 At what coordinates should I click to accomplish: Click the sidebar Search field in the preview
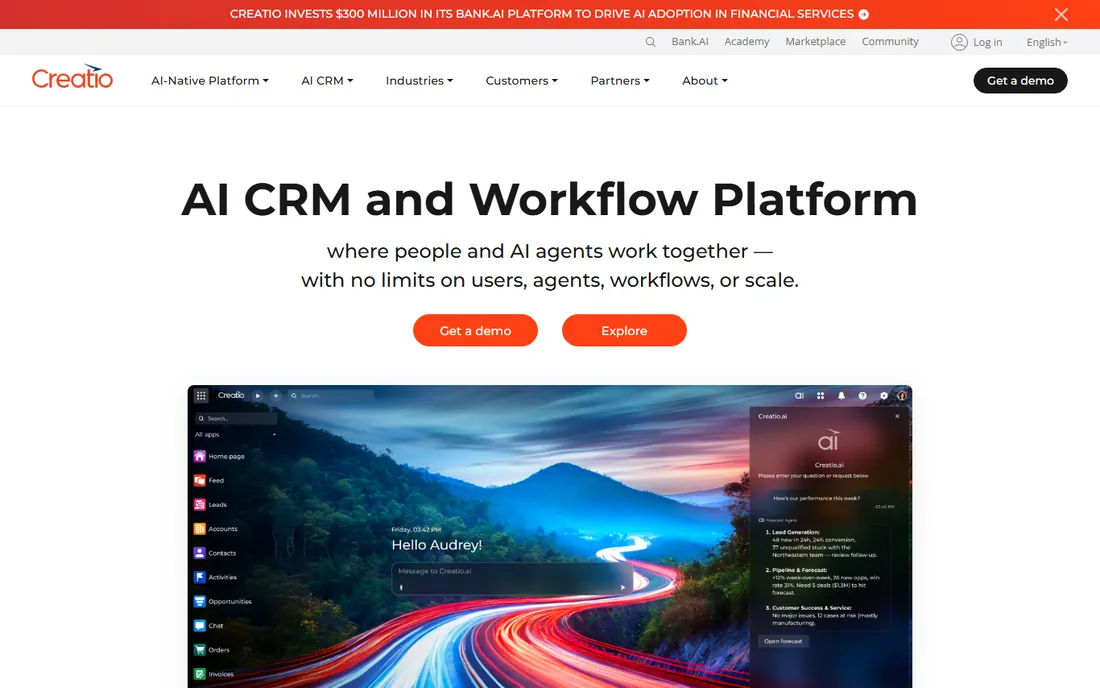[x=235, y=418]
